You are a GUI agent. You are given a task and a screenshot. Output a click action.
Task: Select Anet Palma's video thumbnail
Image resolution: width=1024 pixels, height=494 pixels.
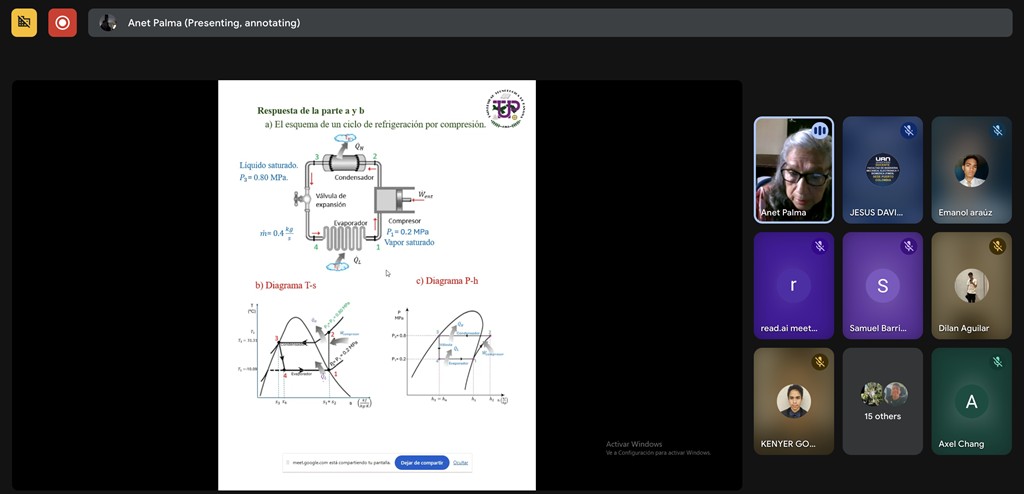793,169
